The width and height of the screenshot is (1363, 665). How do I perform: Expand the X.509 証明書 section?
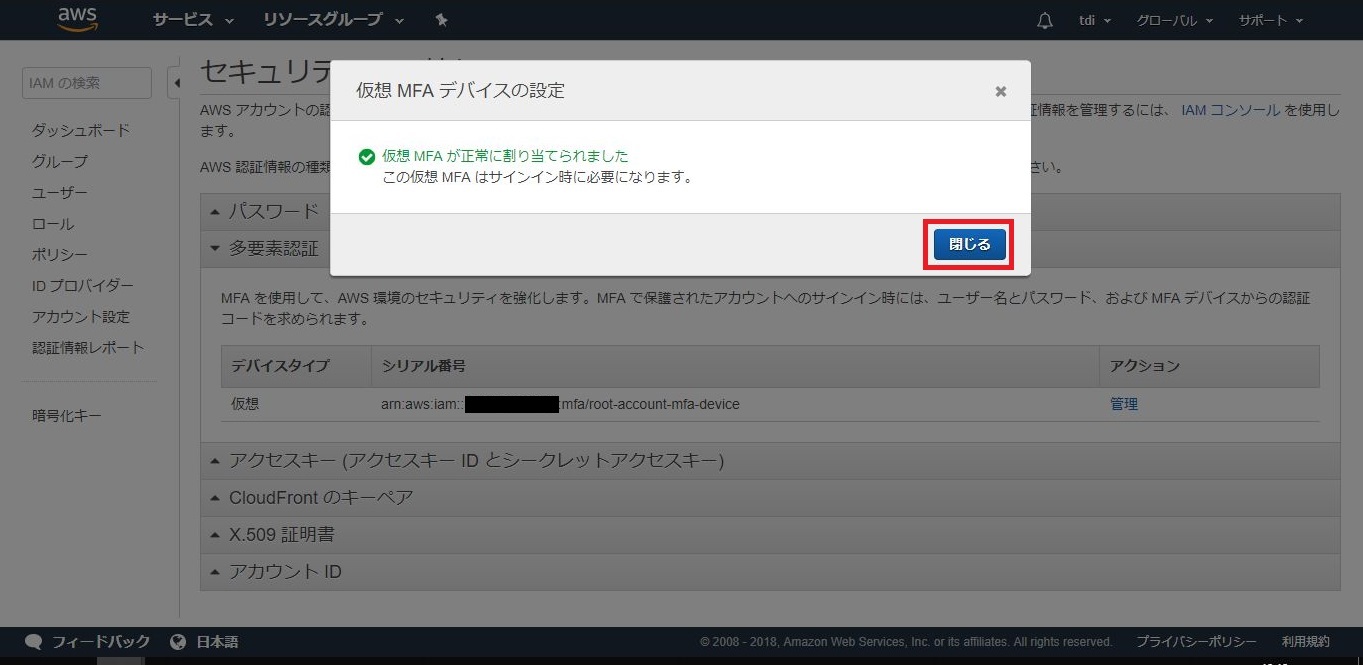pos(281,534)
